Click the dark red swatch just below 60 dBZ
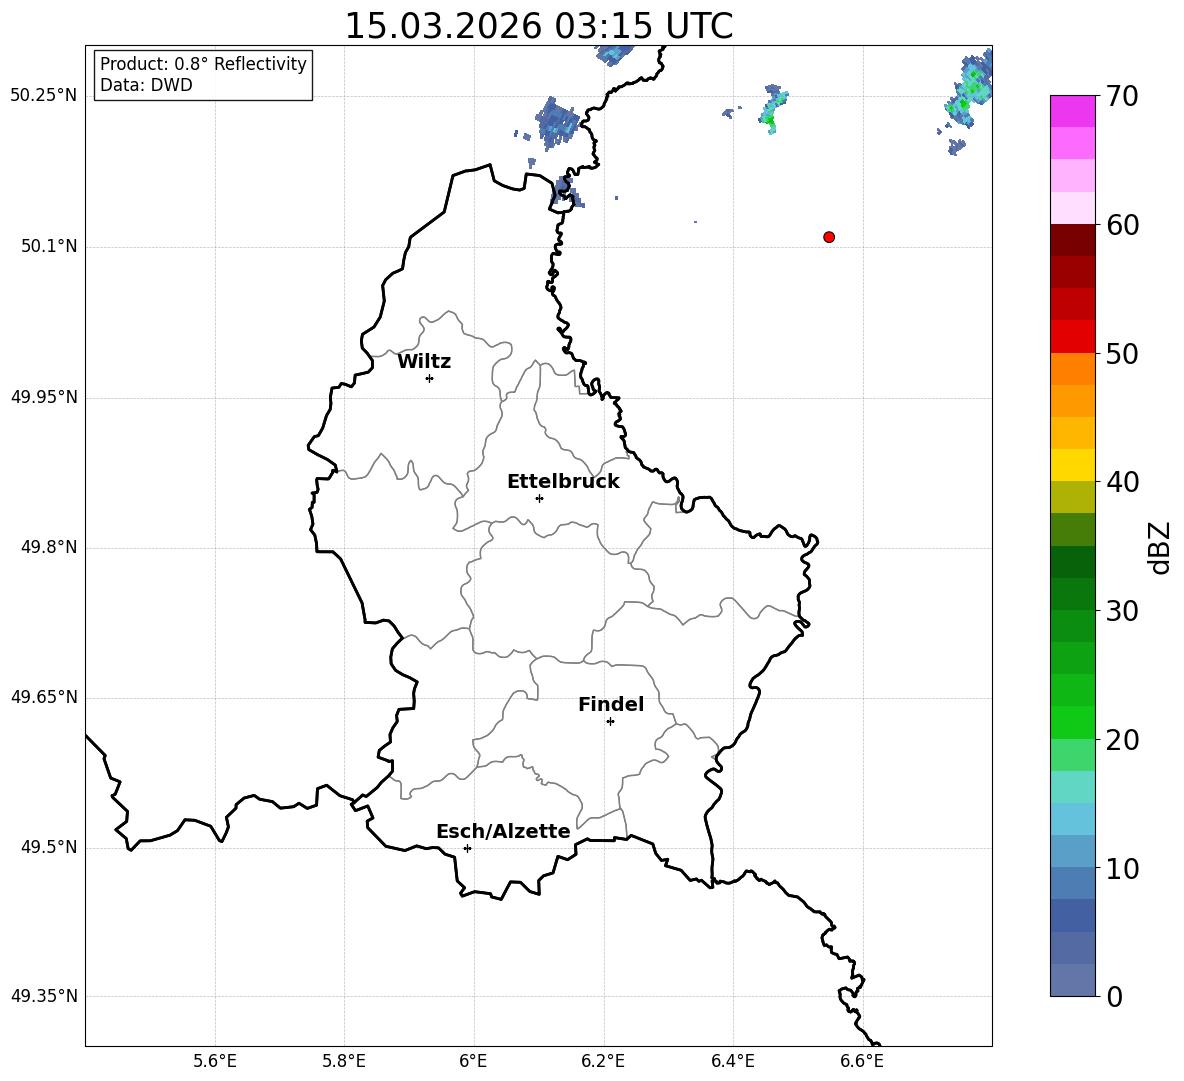1184x1081 pixels. [x=1072, y=240]
